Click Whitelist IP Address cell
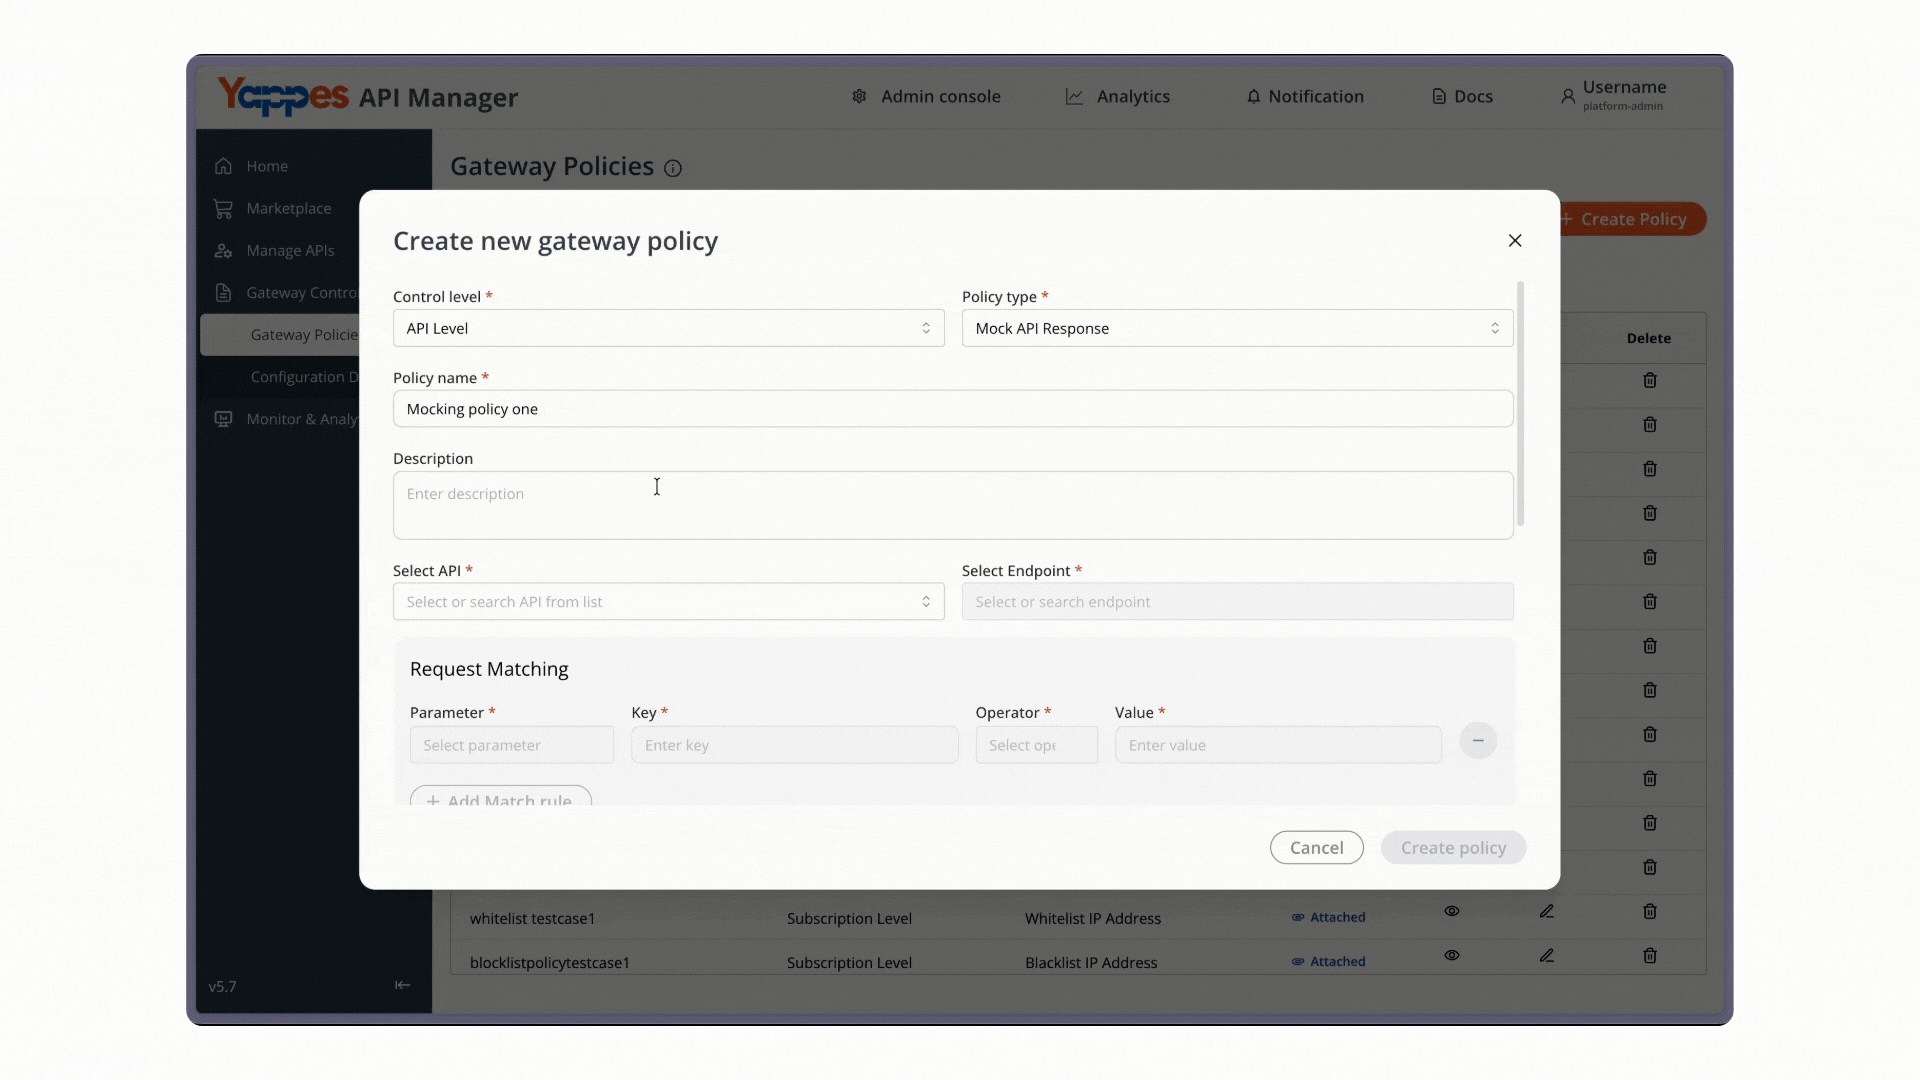The width and height of the screenshot is (1920, 1080). click(x=1092, y=918)
